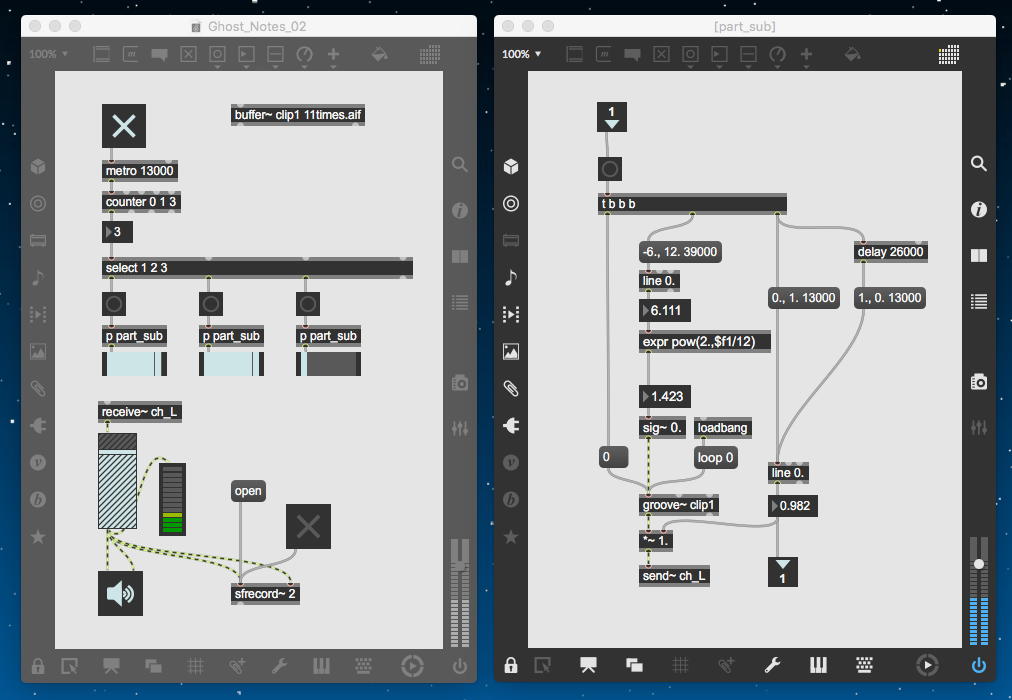This screenshot has height=700, width=1012.
Task: Toggle the X toggle above metro 13000
Action: point(123,126)
